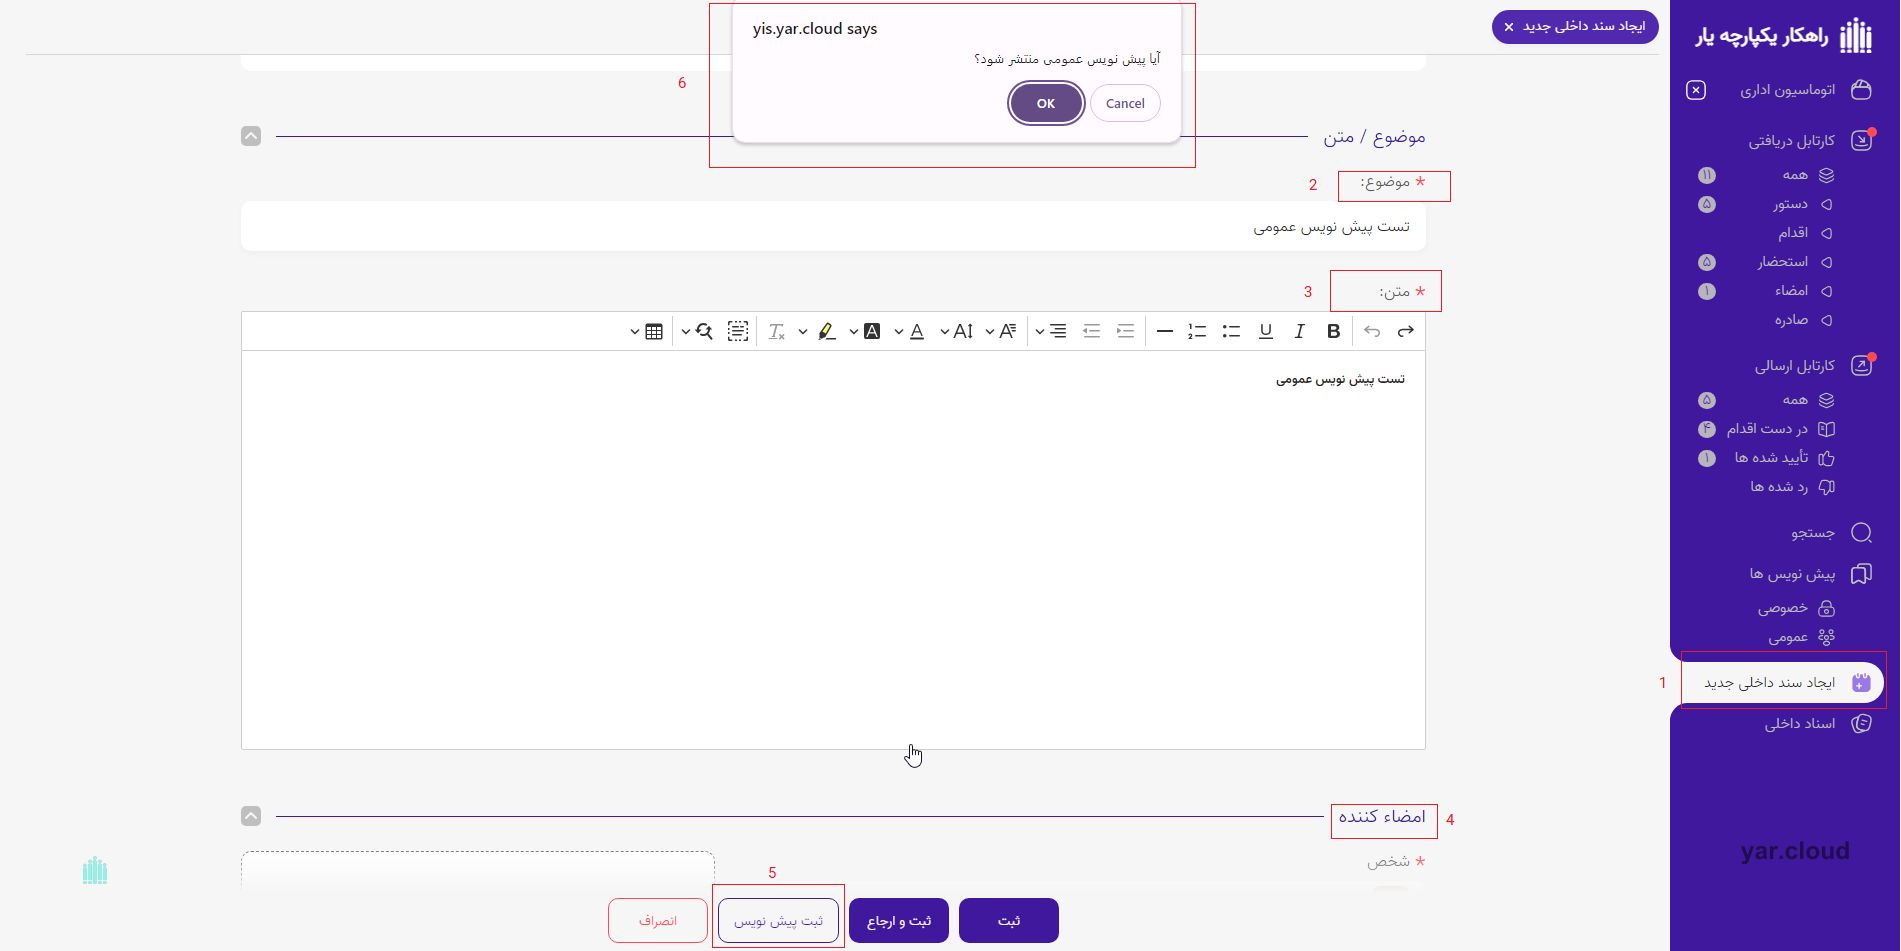Insert a bulleted list
This screenshot has width=1901, height=951.
(1231, 331)
